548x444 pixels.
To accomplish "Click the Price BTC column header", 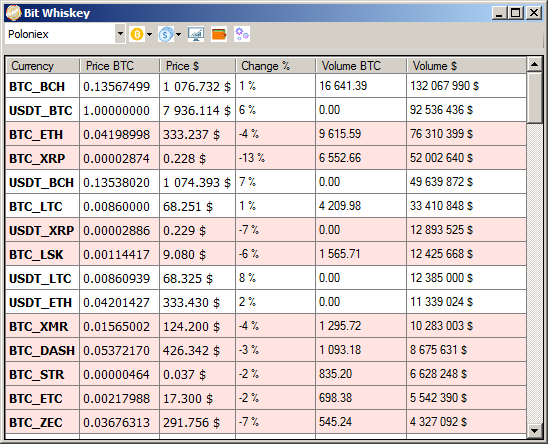I will tap(120, 66).
